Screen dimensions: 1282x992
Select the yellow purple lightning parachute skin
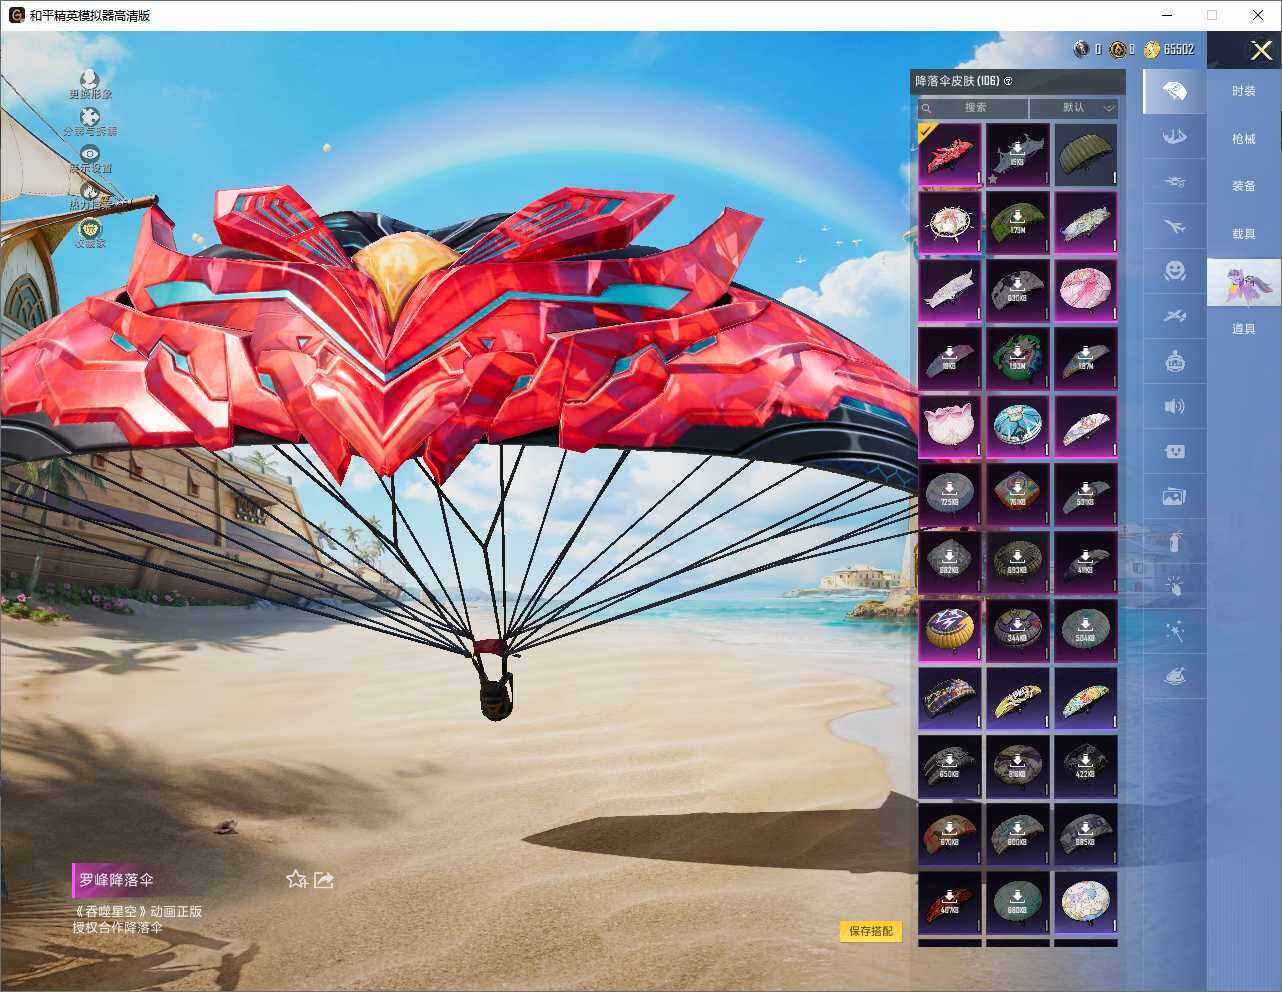pyautogui.click(x=950, y=631)
